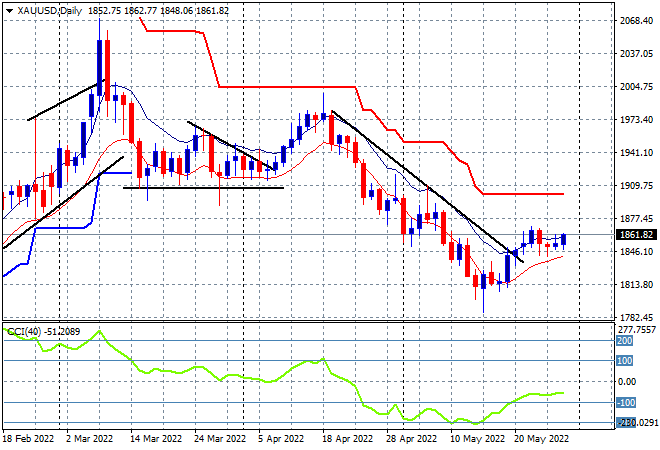This screenshot has width=660, height=450.
Task: Select the red stepped upper channel line
Action: [x=300, y=87]
